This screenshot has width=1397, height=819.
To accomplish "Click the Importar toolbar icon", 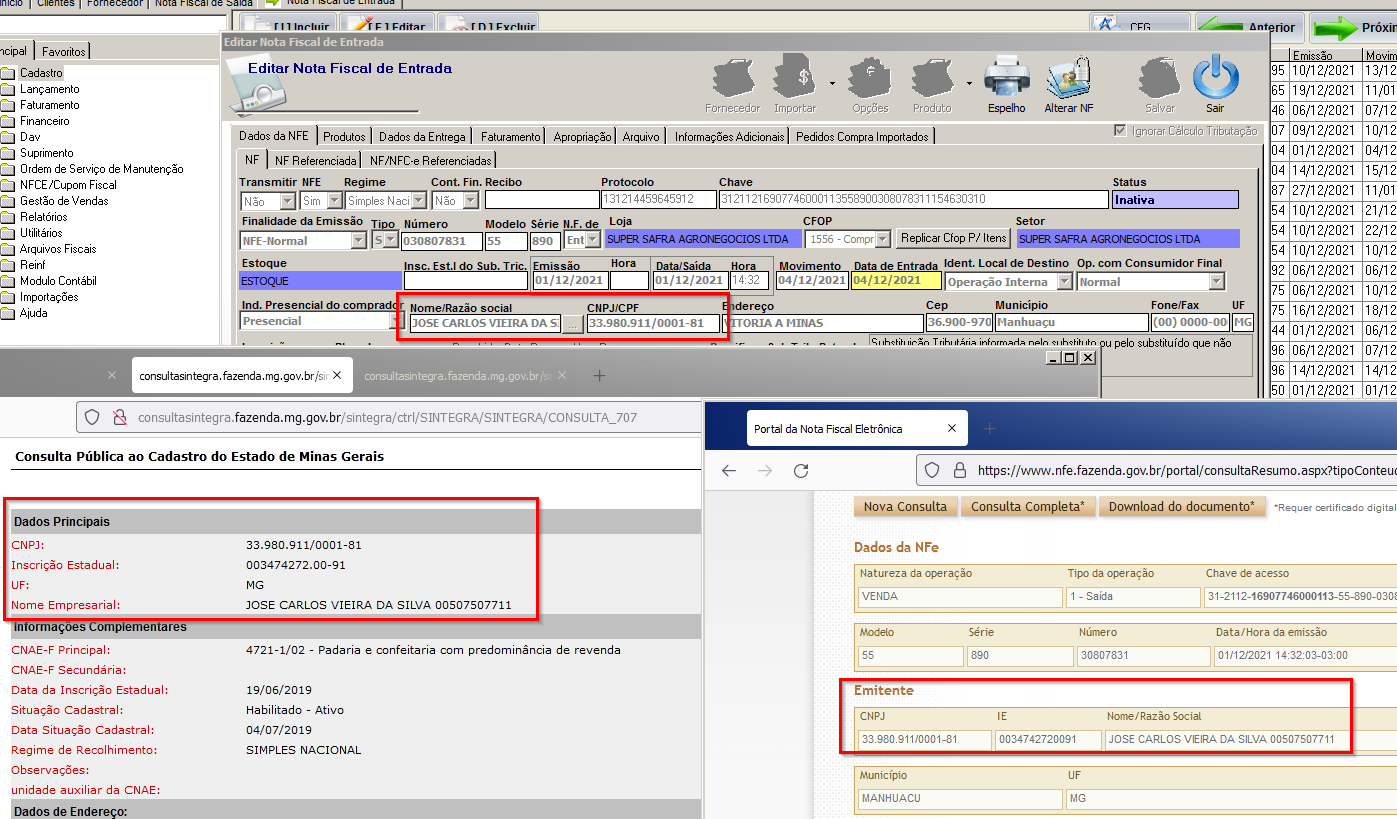I will (x=795, y=78).
